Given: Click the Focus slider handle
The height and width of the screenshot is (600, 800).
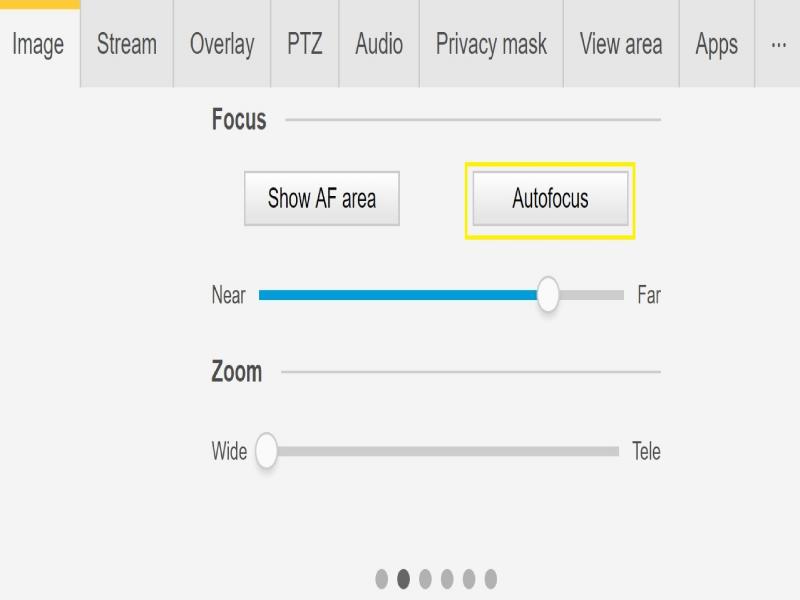Looking at the screenshot, I should 548,295.
